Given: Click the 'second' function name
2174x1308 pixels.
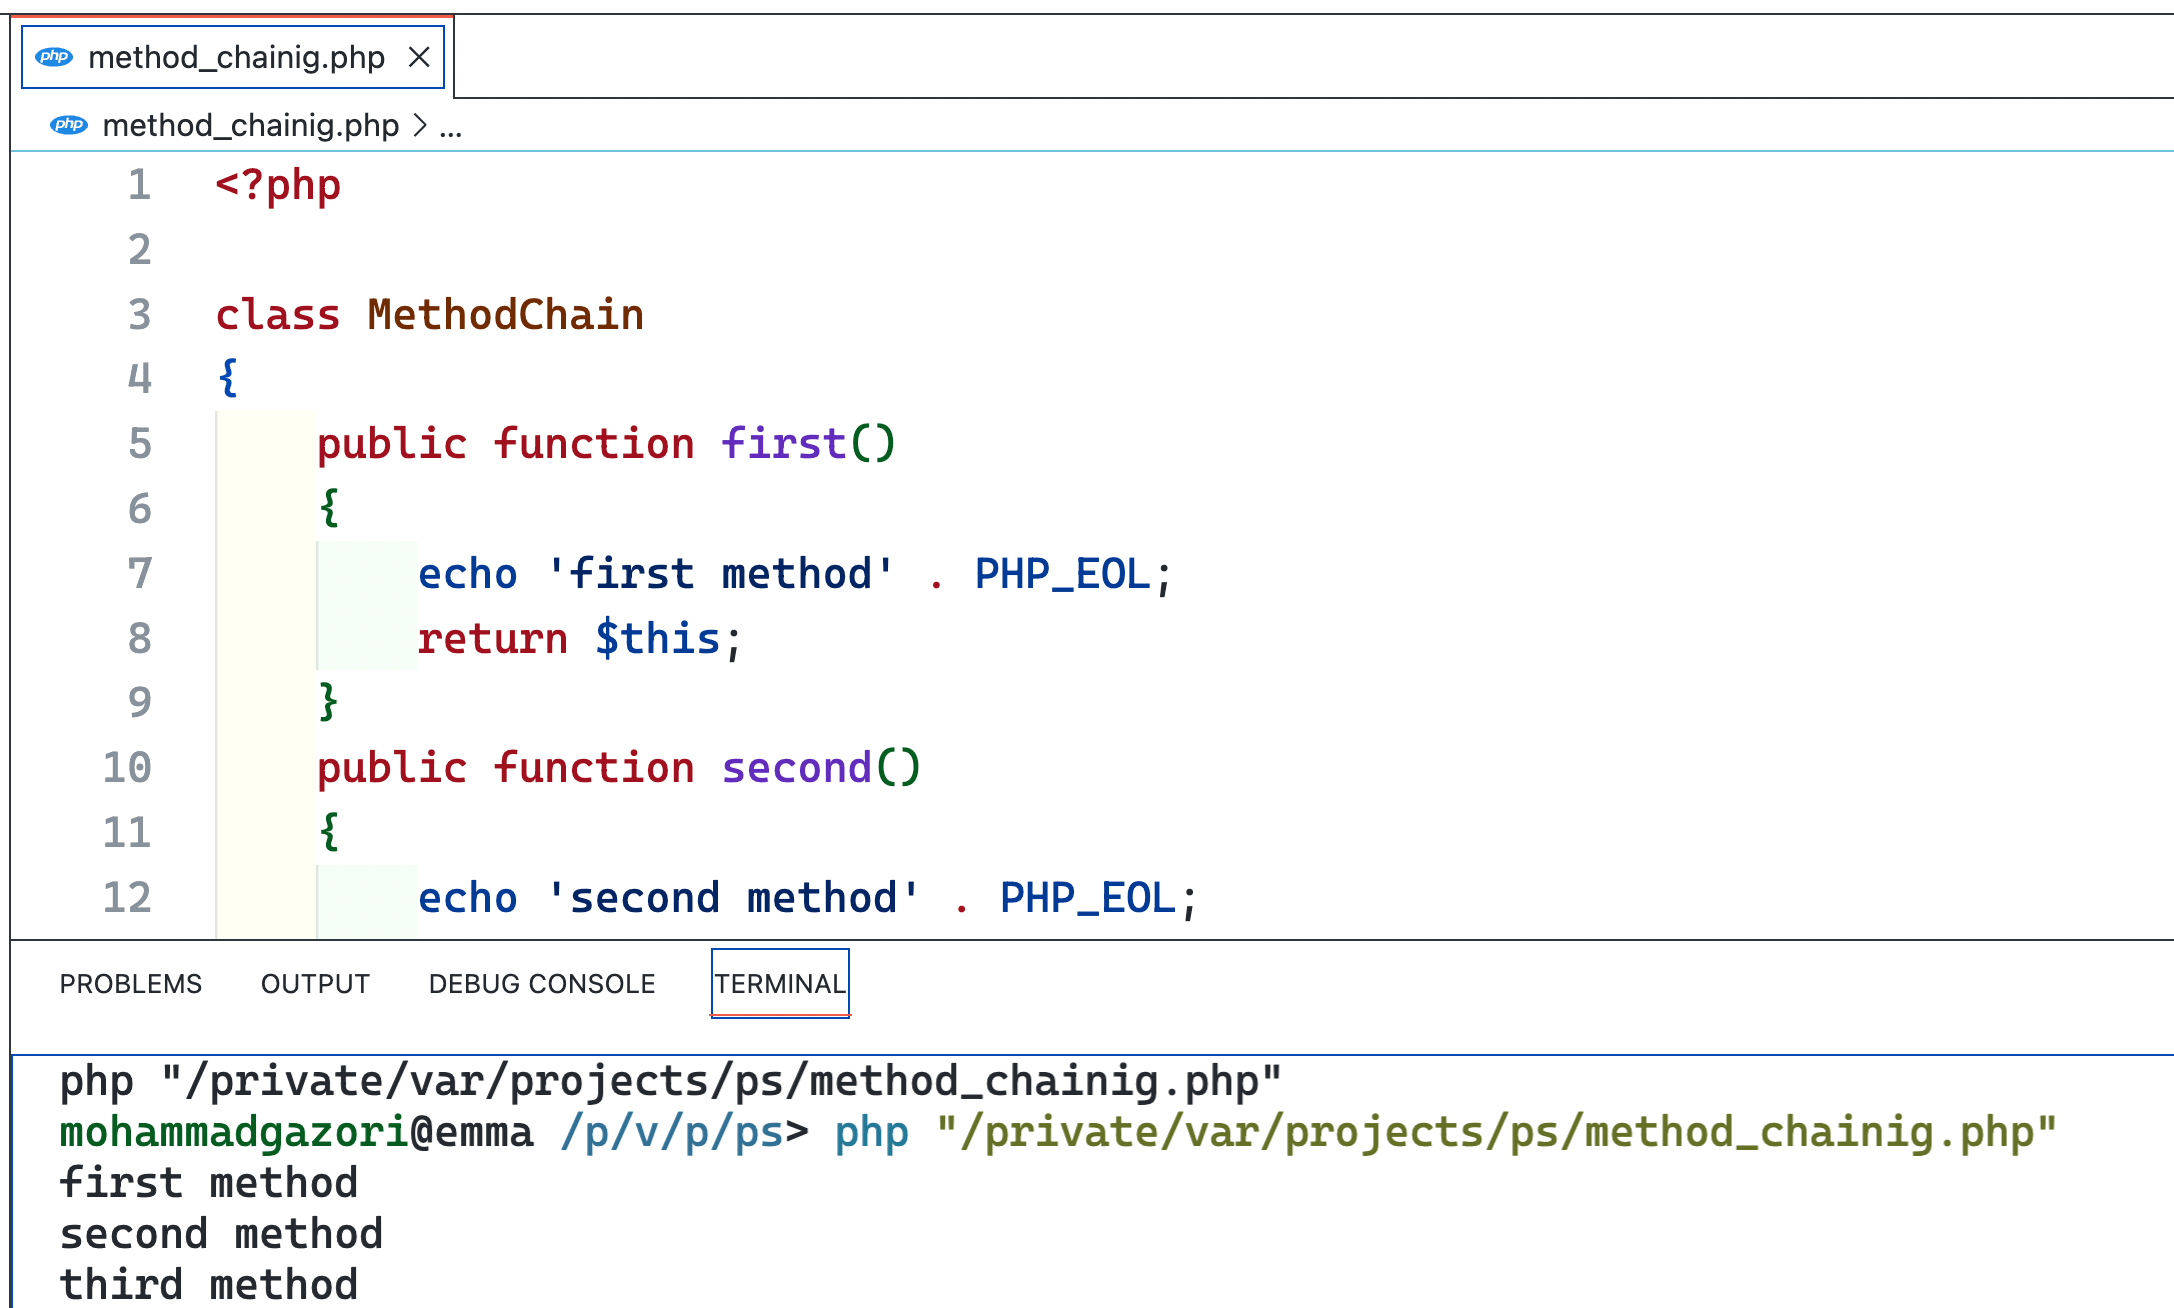Looking at the screenshot, I should coord(797,768).
